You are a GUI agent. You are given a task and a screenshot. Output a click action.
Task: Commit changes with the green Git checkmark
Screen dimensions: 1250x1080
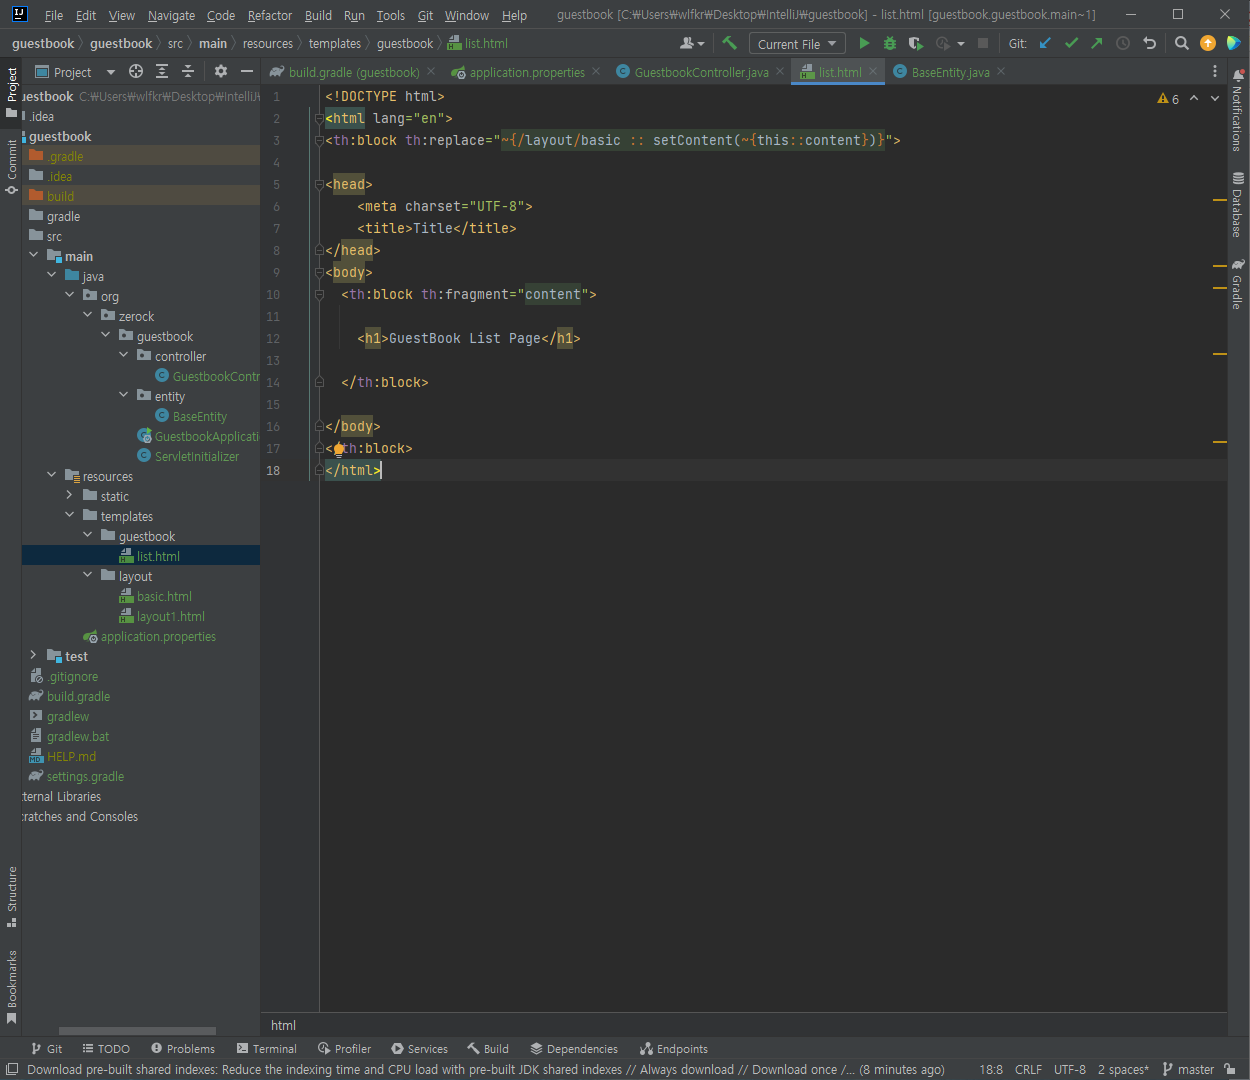click(x=1072, y=43)
